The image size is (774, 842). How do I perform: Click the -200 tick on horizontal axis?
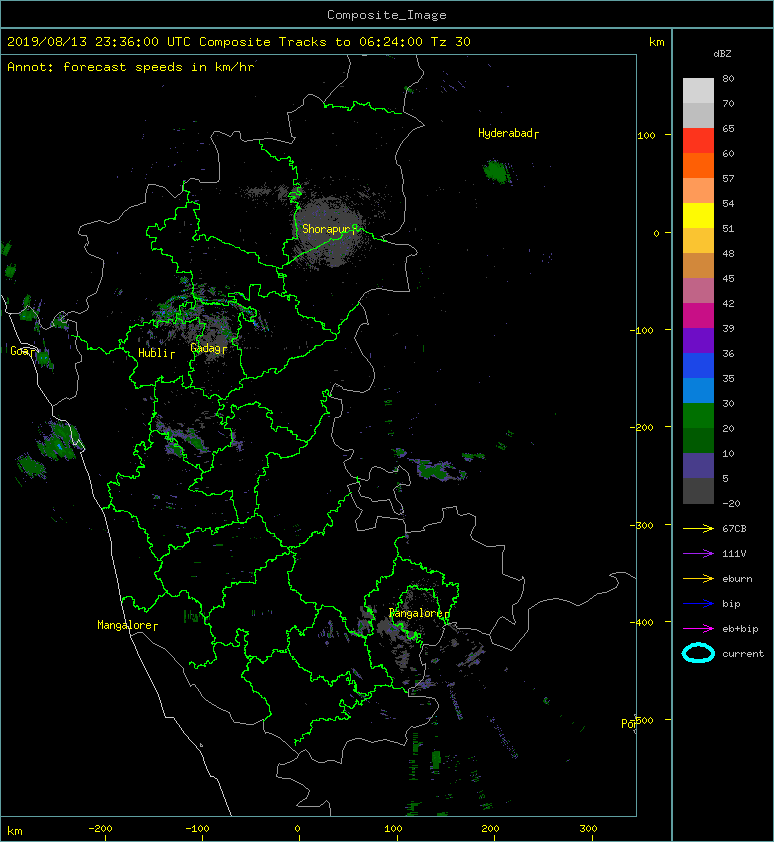(x=100, y=829)
